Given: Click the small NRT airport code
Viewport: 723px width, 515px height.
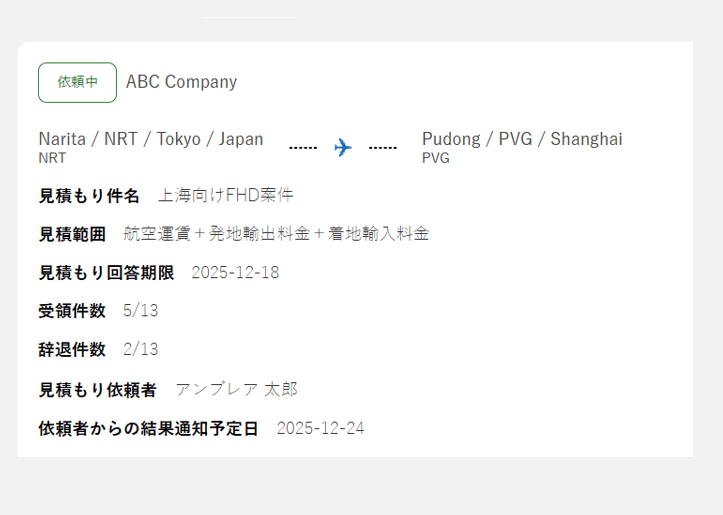Looking at the screenshot, I should [52, 158].
